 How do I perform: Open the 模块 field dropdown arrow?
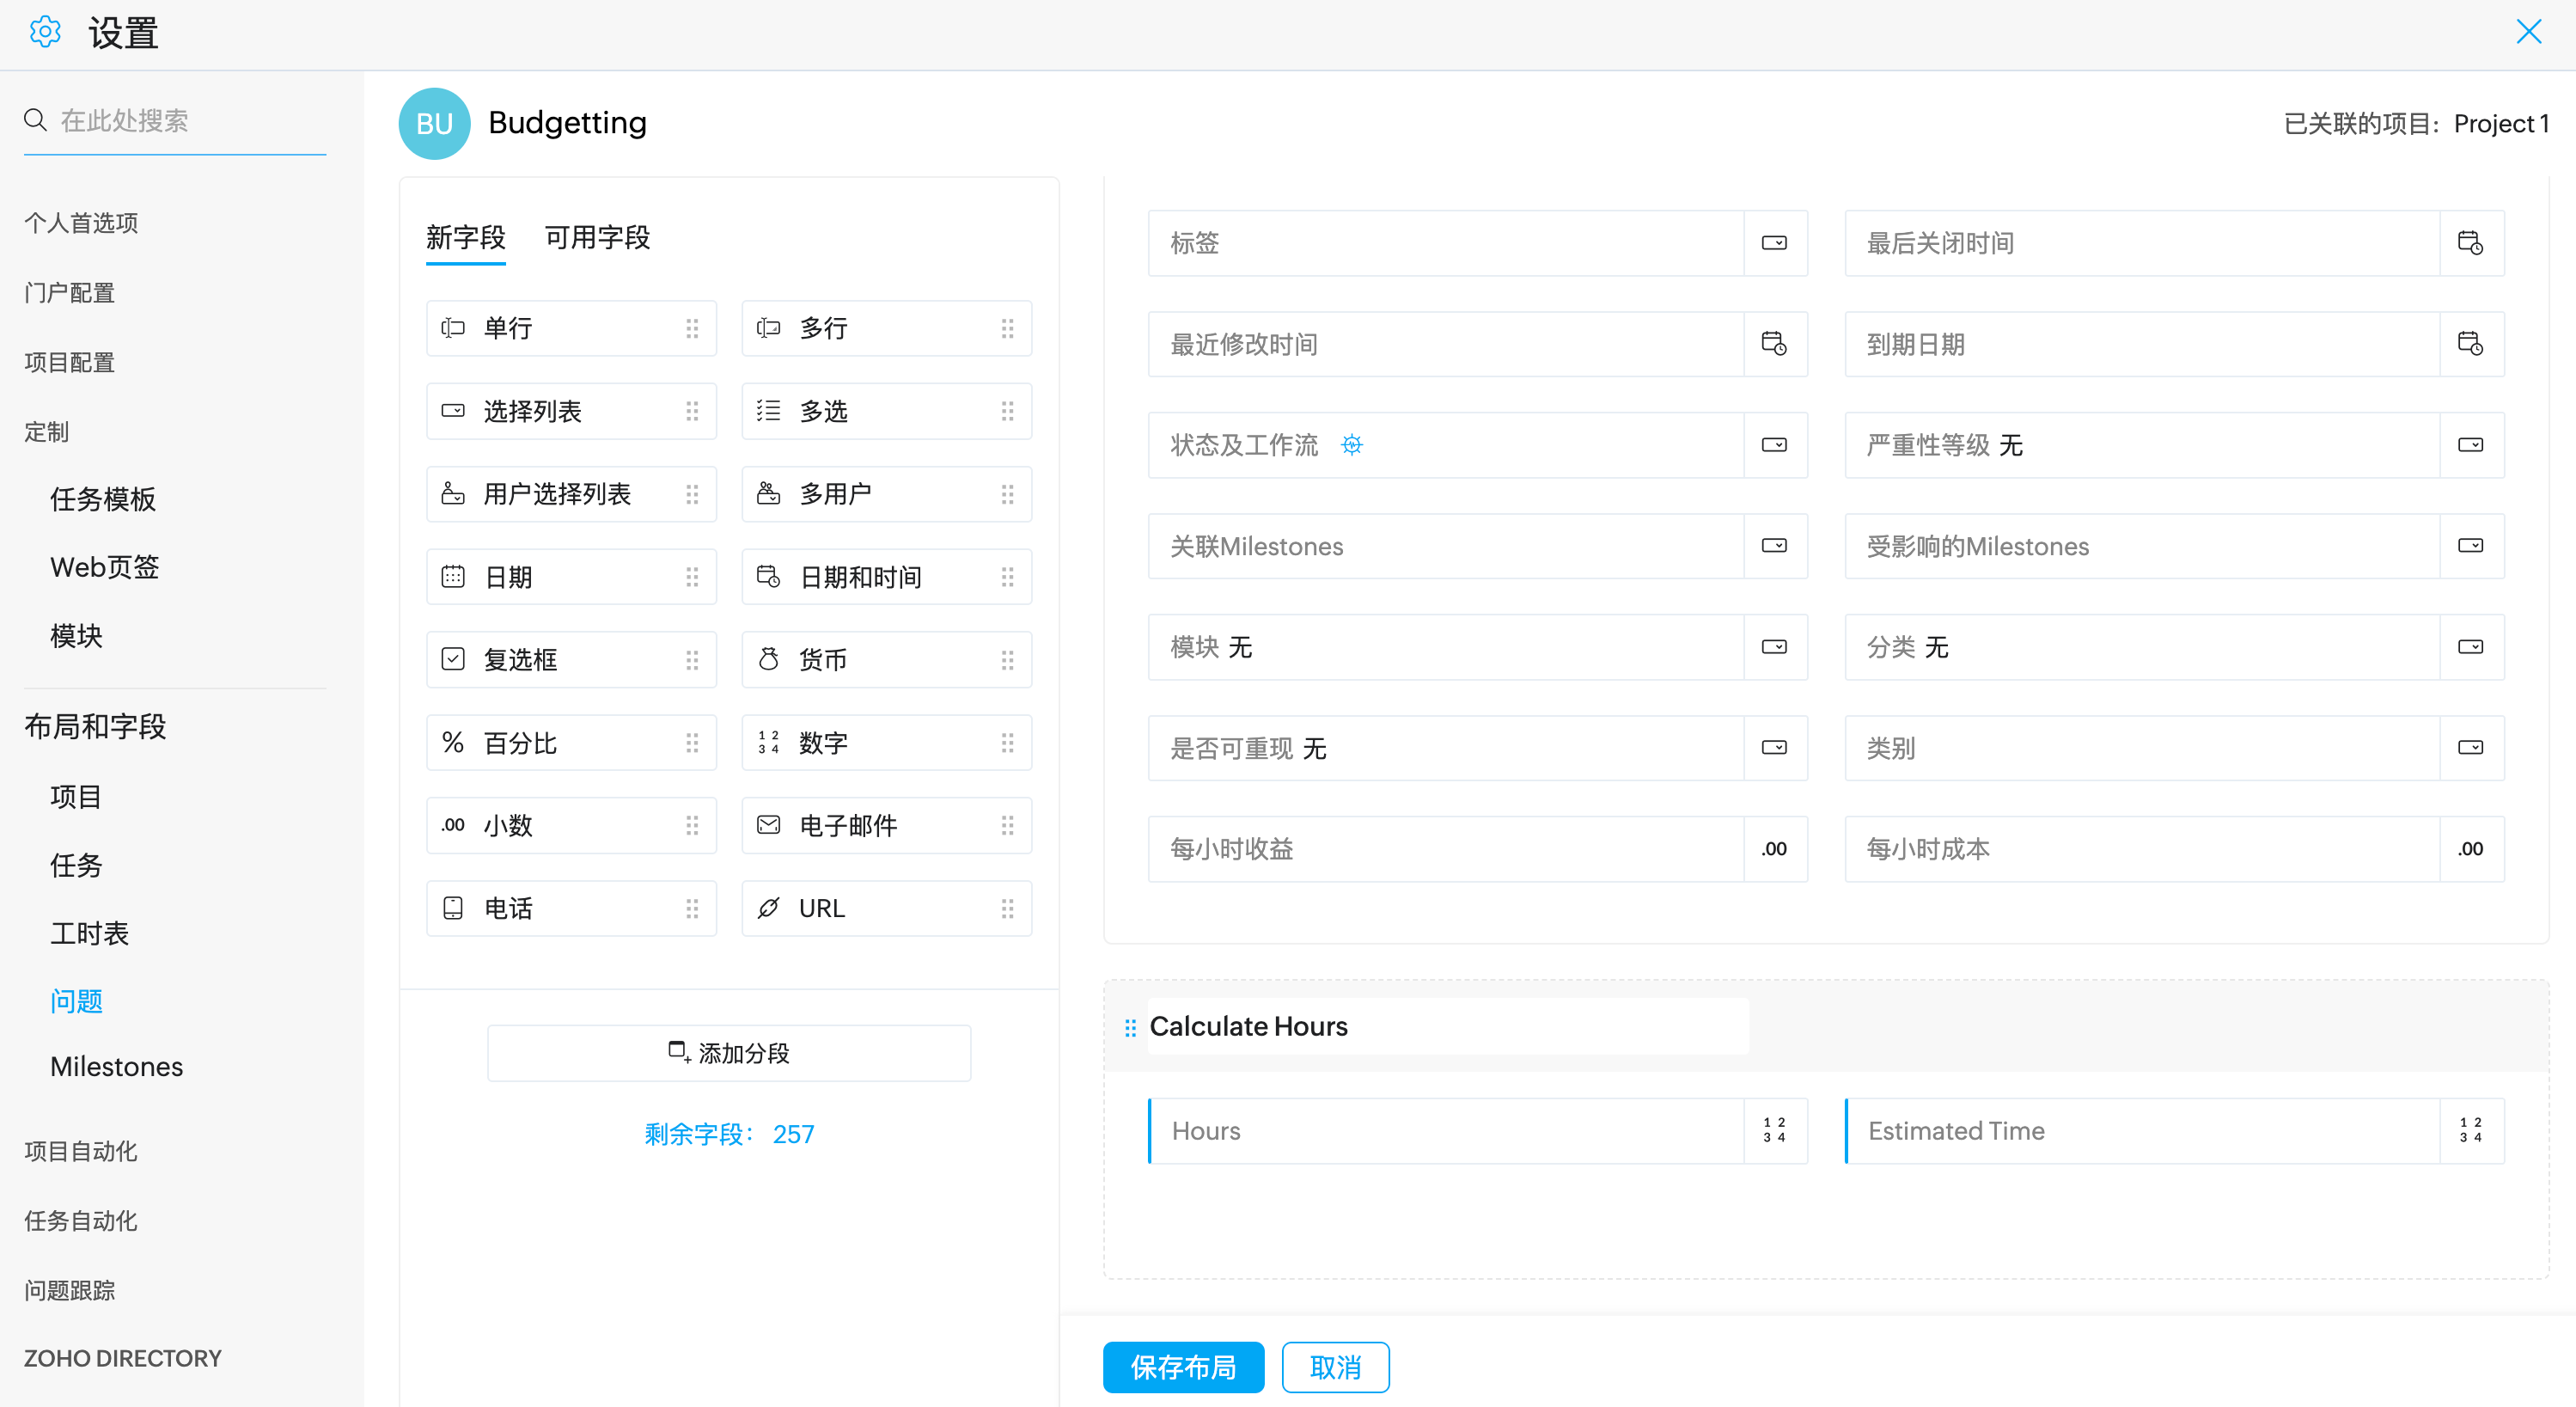(1774, 647)
